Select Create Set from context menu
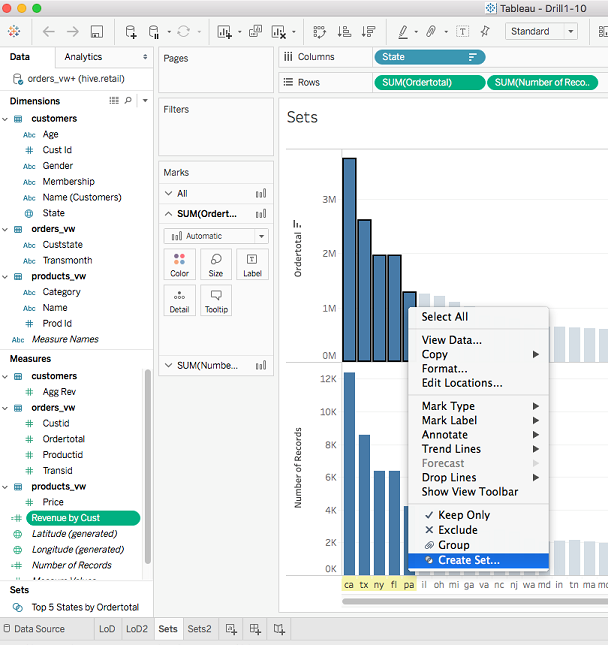The height and width of the screenshot is (645, 608). (x=468, y=560)
